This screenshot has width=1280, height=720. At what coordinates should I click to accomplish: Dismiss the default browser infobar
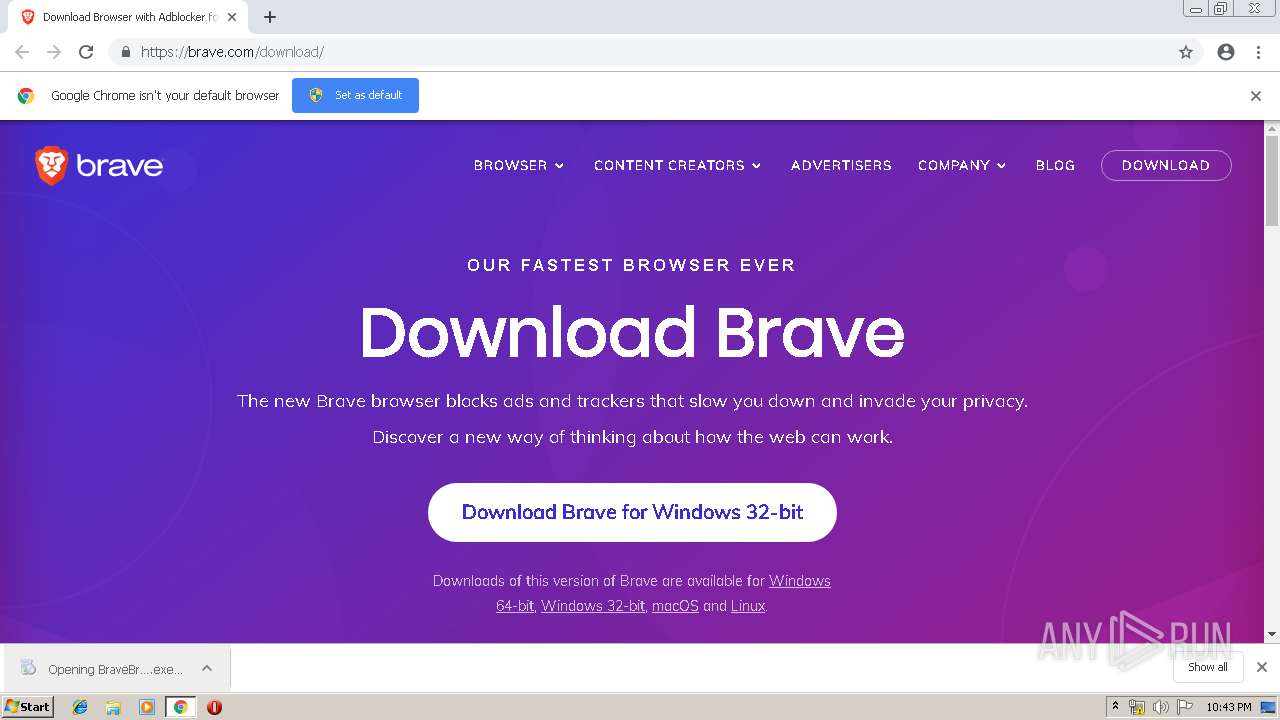click(1256, 96)
